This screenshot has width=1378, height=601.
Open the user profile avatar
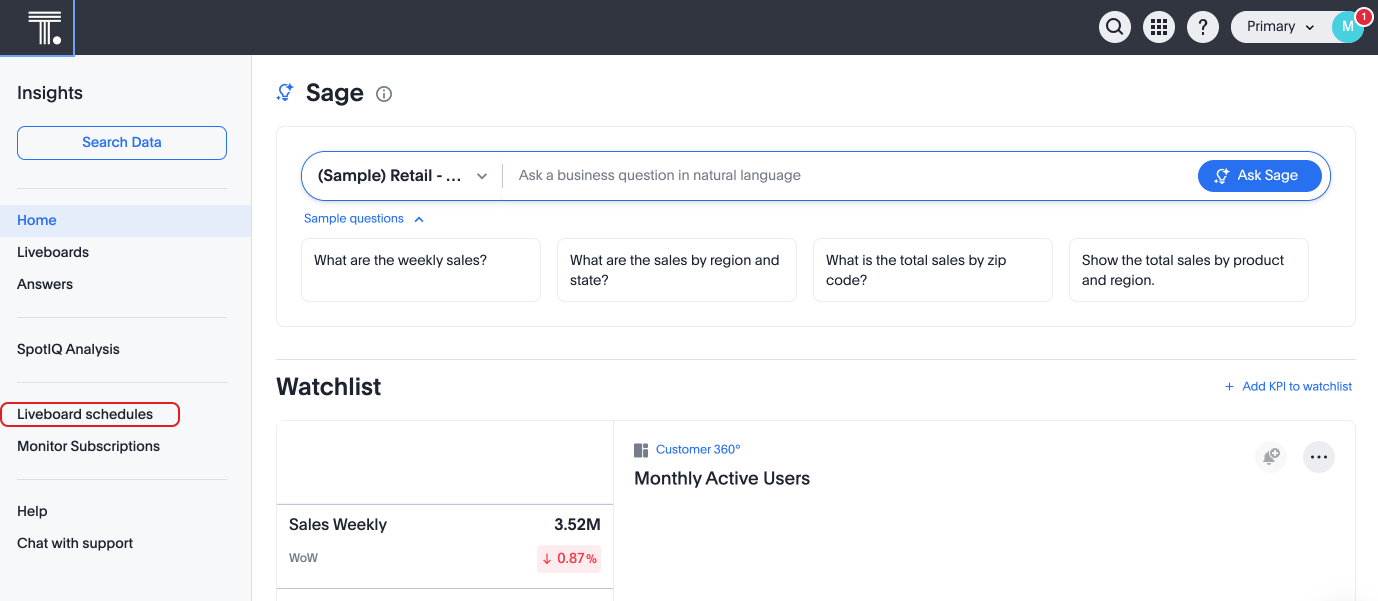pos(1346,27)
